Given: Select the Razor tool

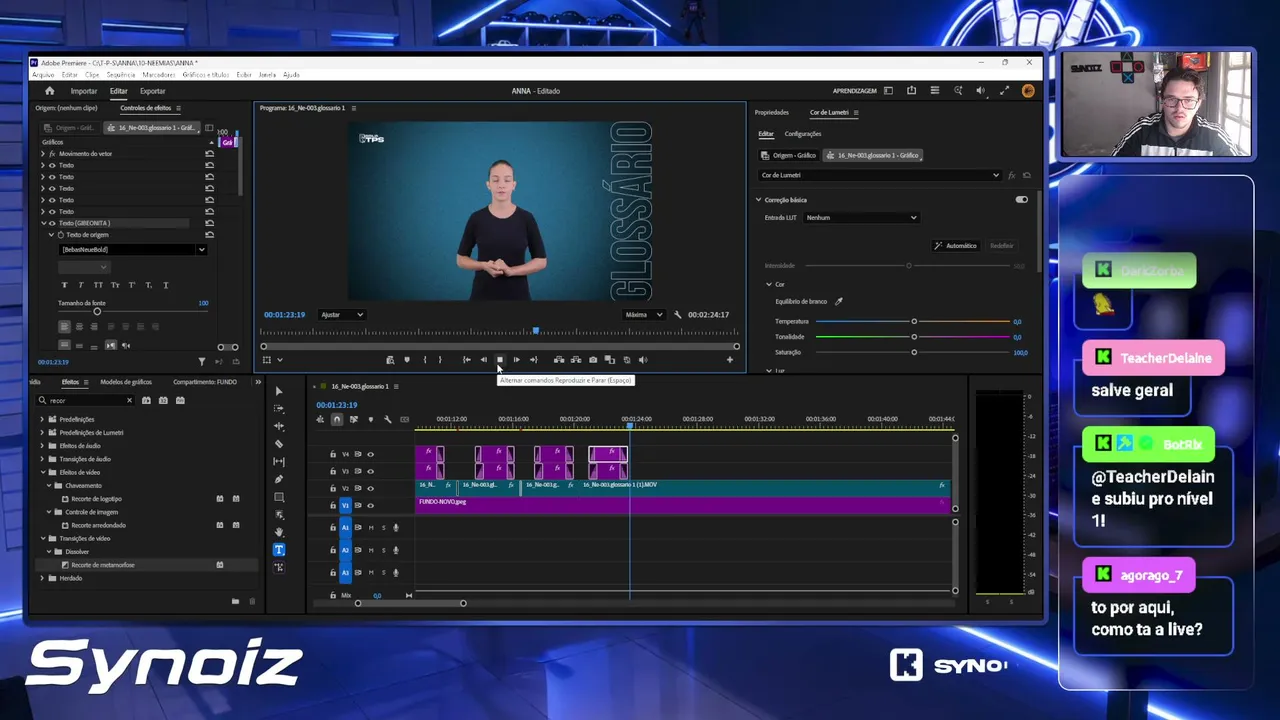Looking at the screenshot, I should (x=279, y=444).
